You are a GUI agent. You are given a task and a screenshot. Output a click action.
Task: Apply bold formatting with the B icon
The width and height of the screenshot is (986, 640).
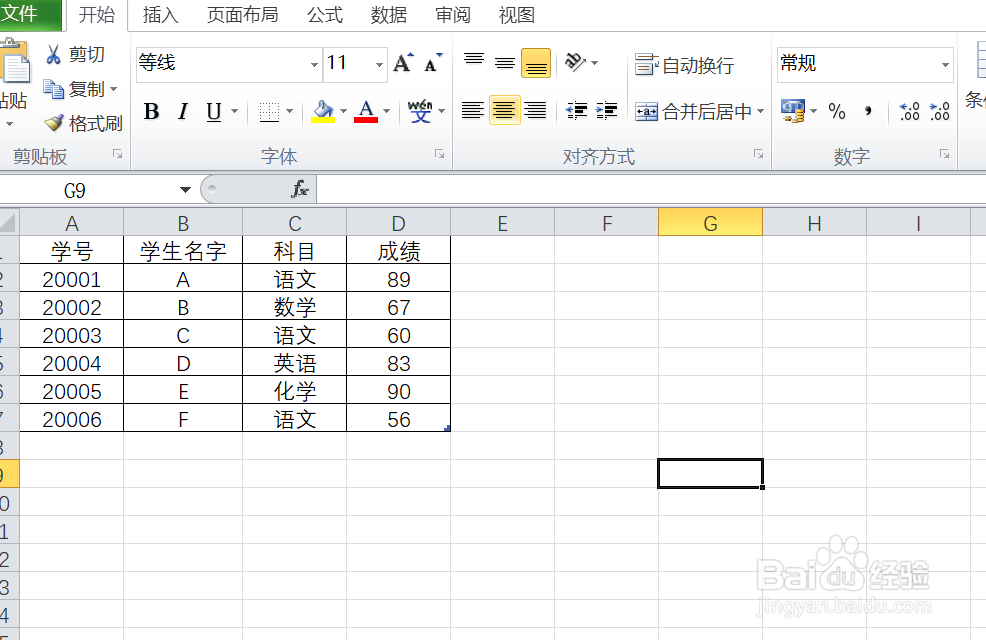point(150,112)
